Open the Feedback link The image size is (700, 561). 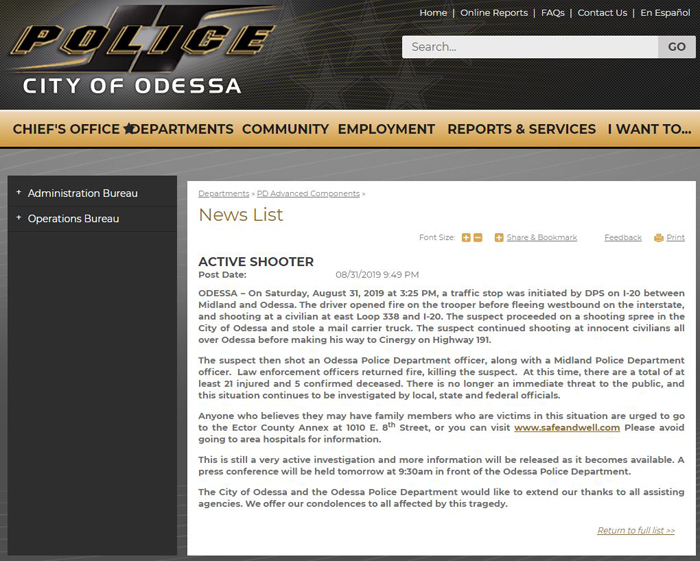623,238
